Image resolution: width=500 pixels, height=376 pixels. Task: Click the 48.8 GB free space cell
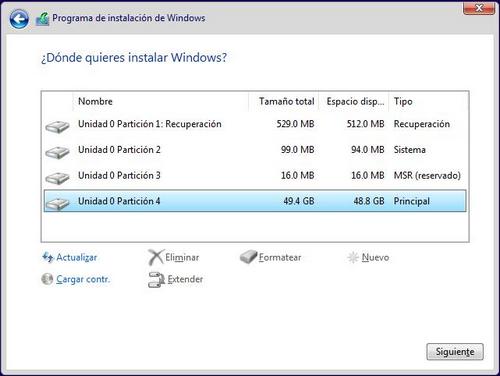[x=369, y=201]
